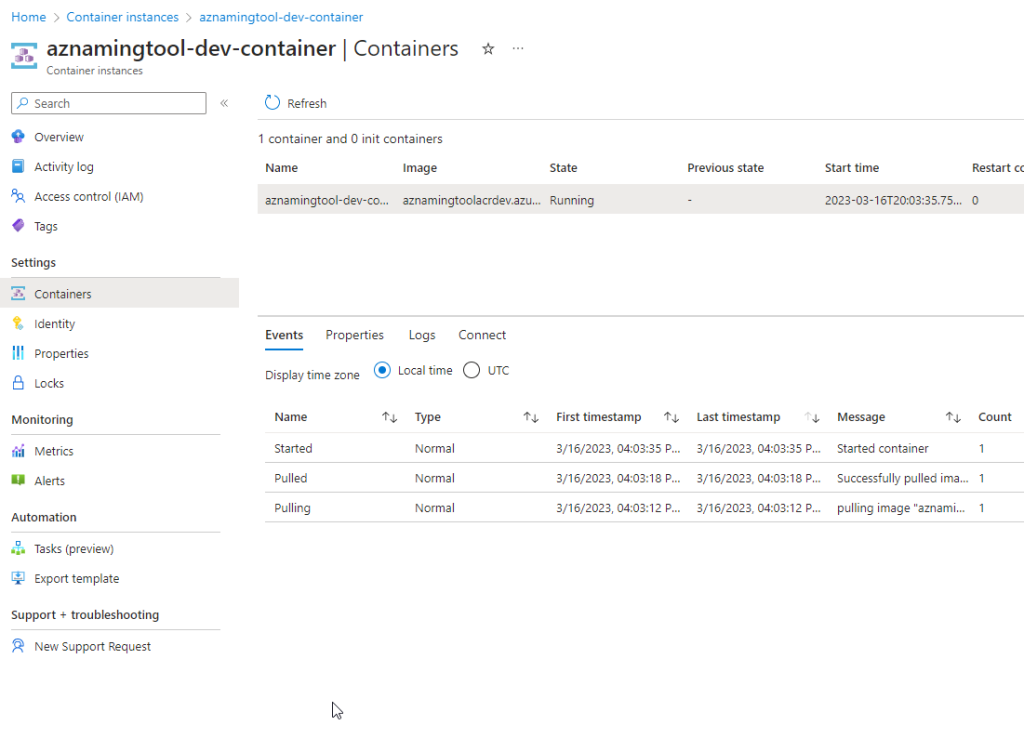Click the Overview icon in sidebar
This screenshot has height=738, width=1024.
pos(18,136)
